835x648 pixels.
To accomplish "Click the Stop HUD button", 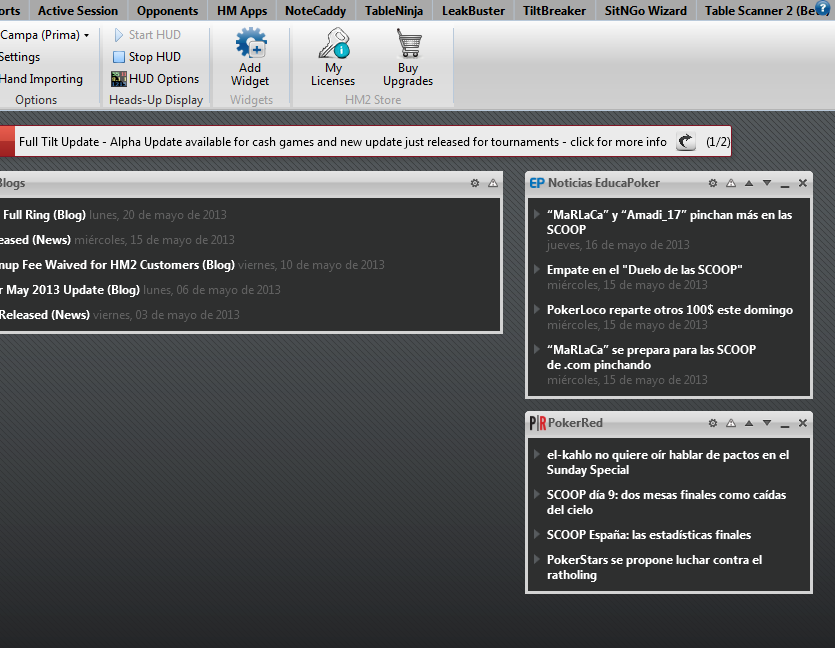I will (146, 57).
